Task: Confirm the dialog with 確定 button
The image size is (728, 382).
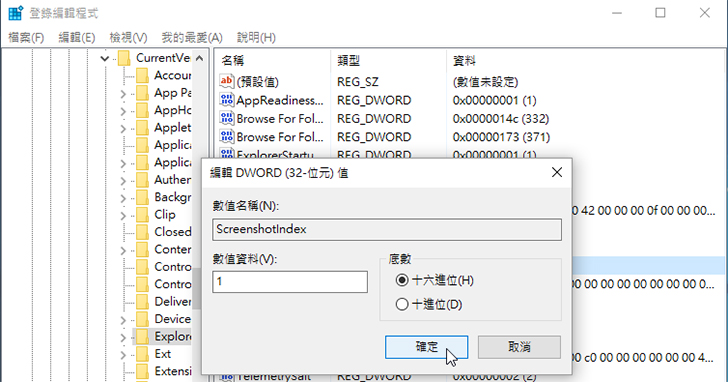Action: tap(426, 347)
